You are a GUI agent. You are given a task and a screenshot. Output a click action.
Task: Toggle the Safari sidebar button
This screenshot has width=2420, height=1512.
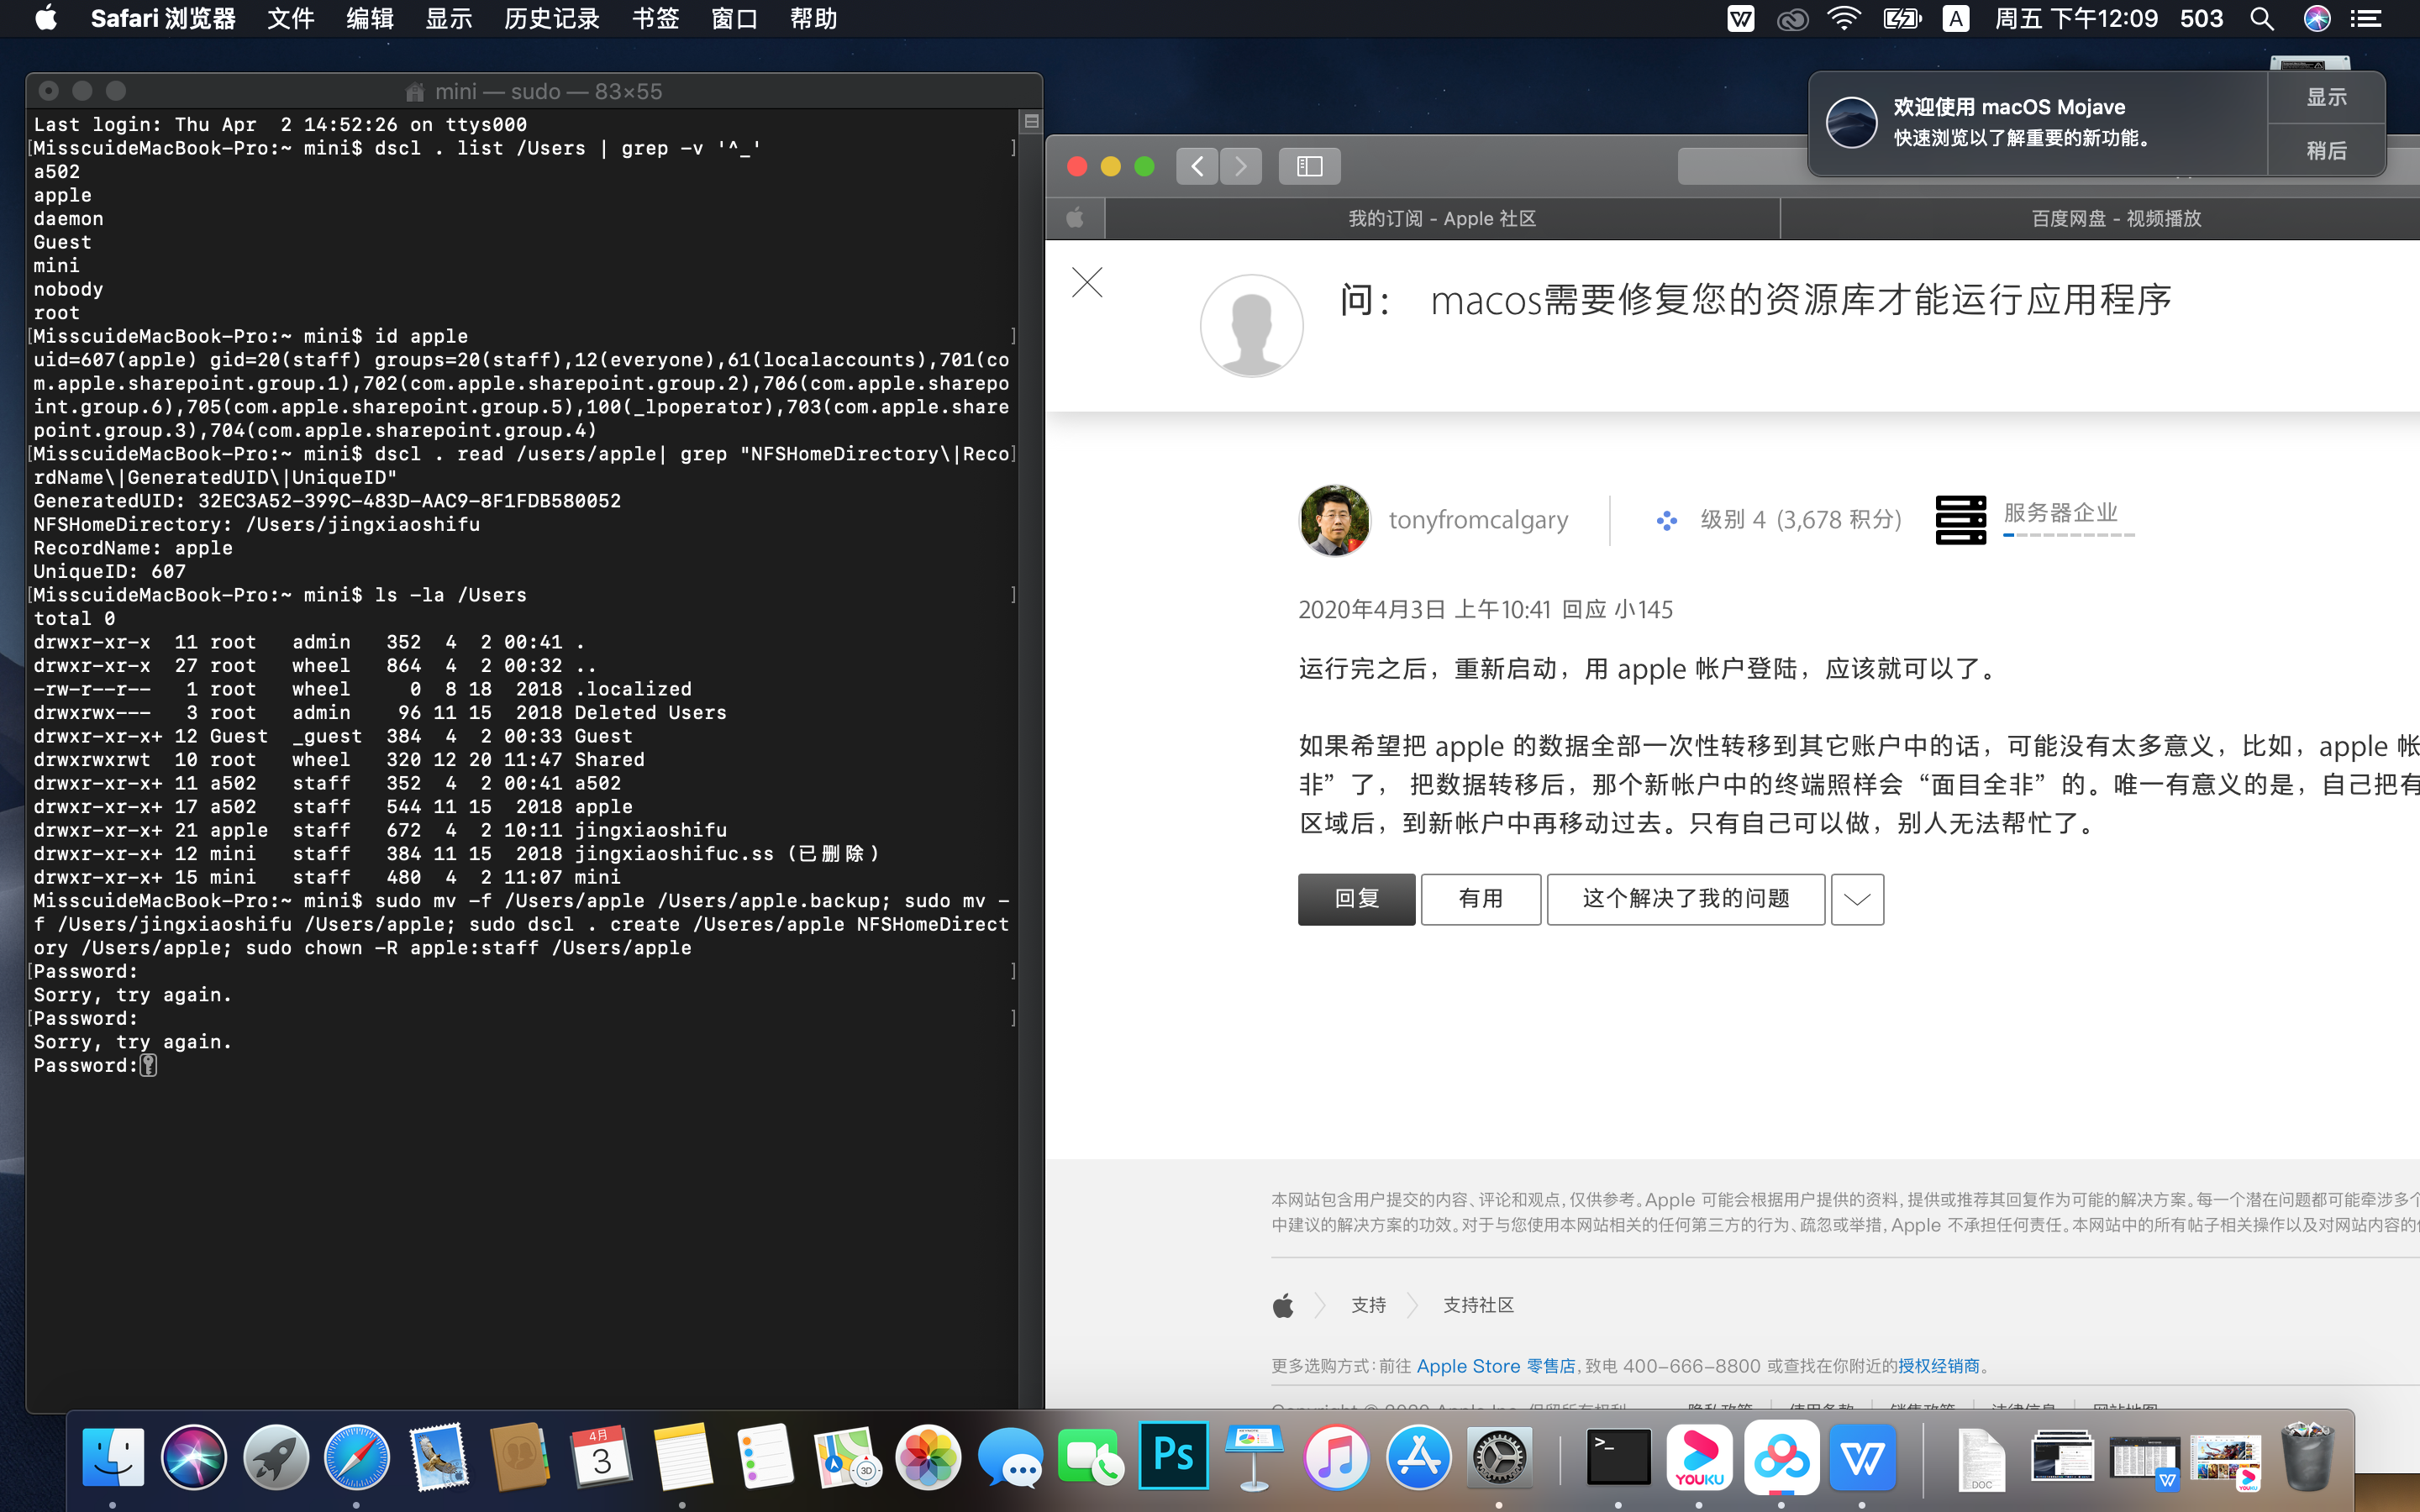pos(1309,166)
